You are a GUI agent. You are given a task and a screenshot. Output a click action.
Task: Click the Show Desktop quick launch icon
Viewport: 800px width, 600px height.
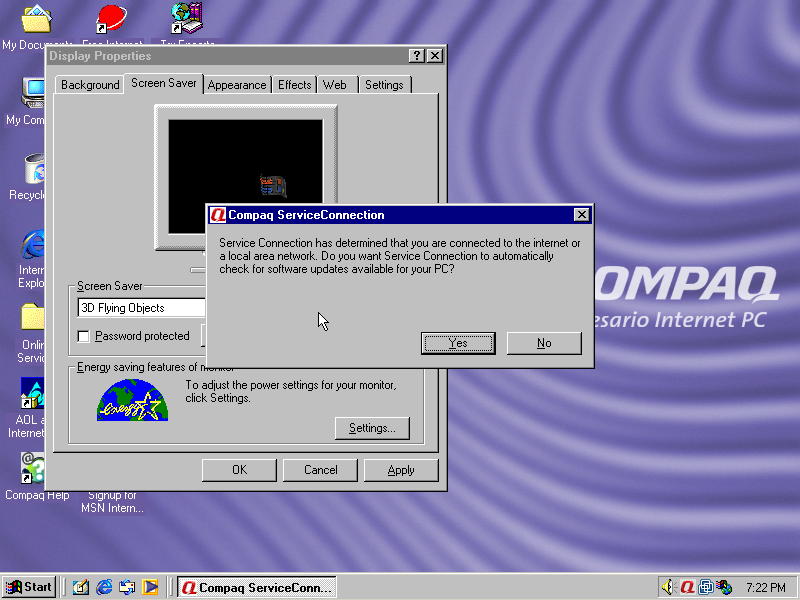point(81,587)
